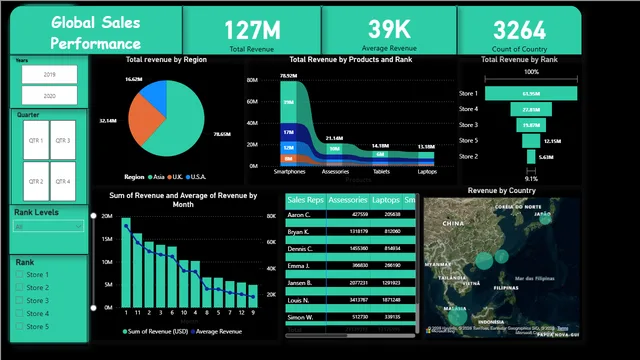Select the Emma J. row in table
The height and width of the screenshot is (360, 640).
pos(351,266)
